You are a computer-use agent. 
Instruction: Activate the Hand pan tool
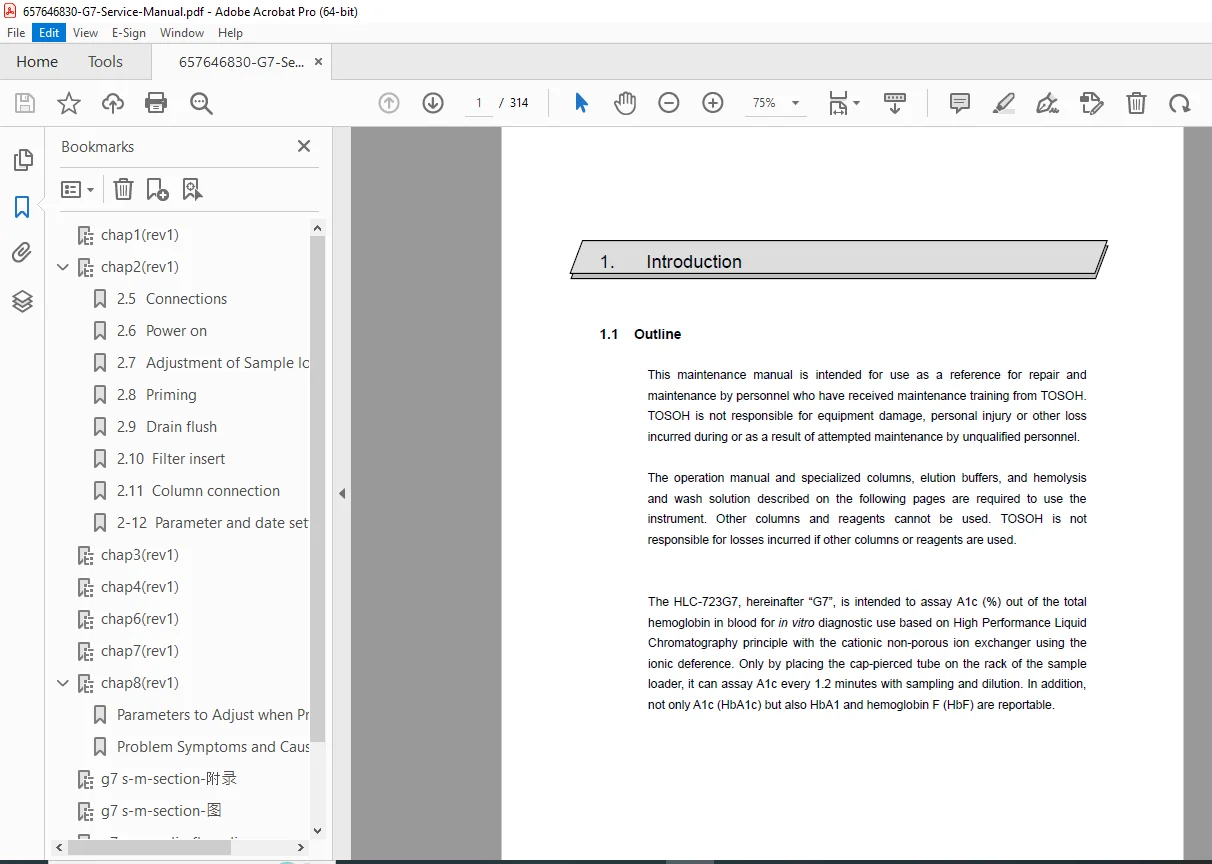[625, 103]
